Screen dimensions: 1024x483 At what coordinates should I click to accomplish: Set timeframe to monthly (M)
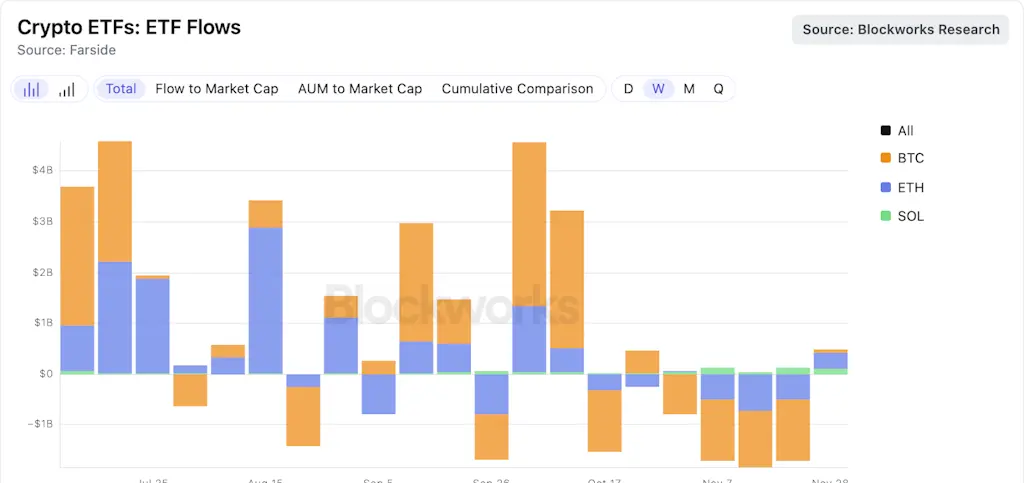(689, 89)
